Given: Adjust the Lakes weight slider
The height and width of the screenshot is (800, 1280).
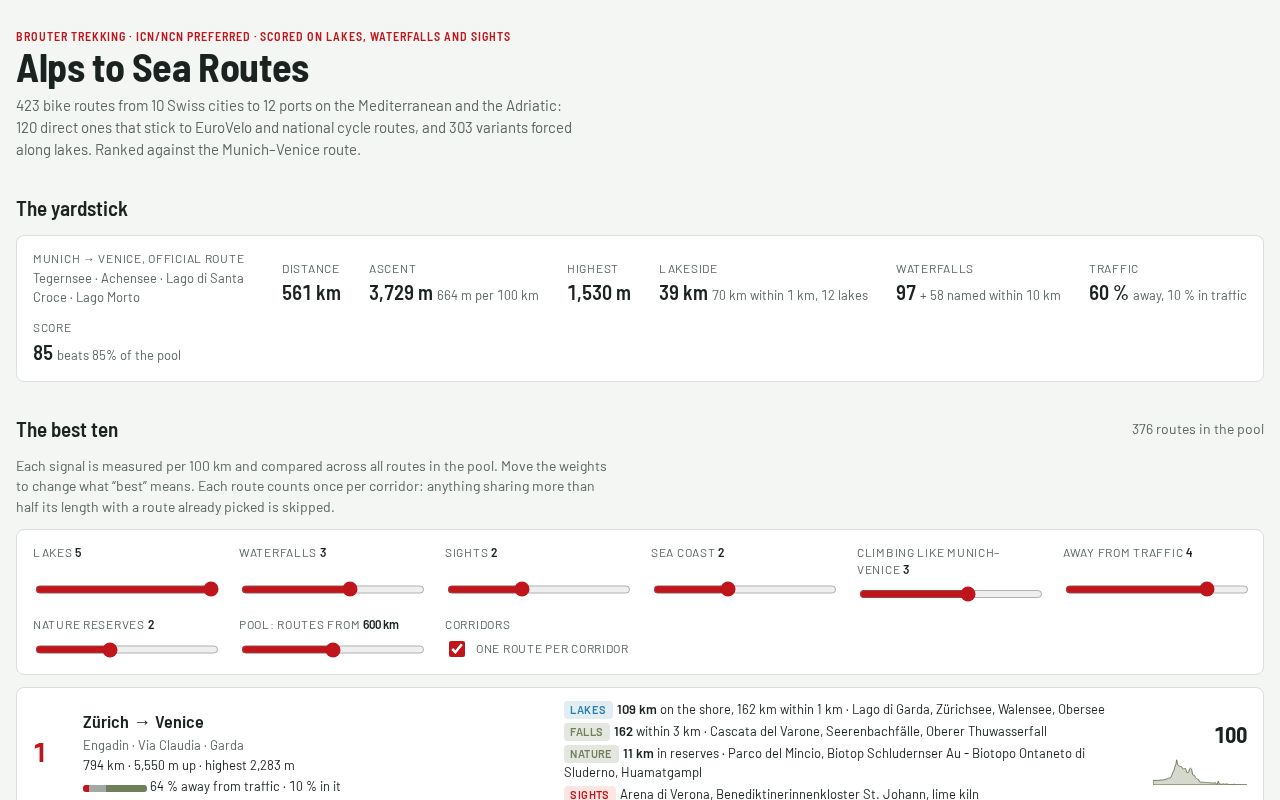Looking at the screenshot, I should click(126, 589).
